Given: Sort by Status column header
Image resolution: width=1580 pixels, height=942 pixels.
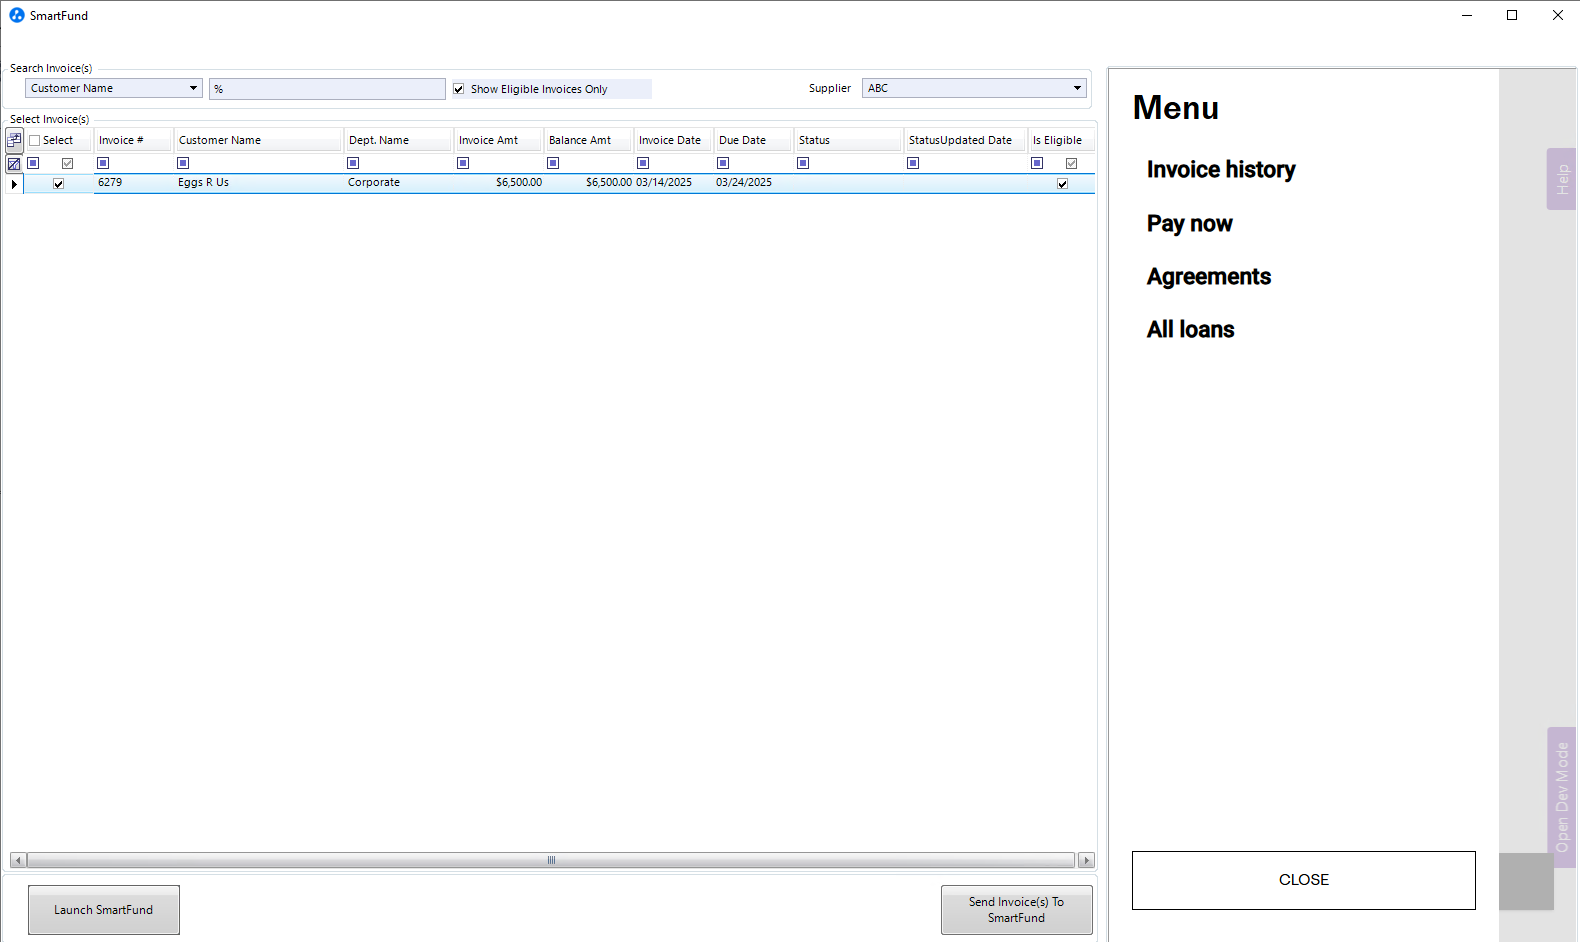Looking at the screenshot, I should pyautogui.click(x=848, y=140).
